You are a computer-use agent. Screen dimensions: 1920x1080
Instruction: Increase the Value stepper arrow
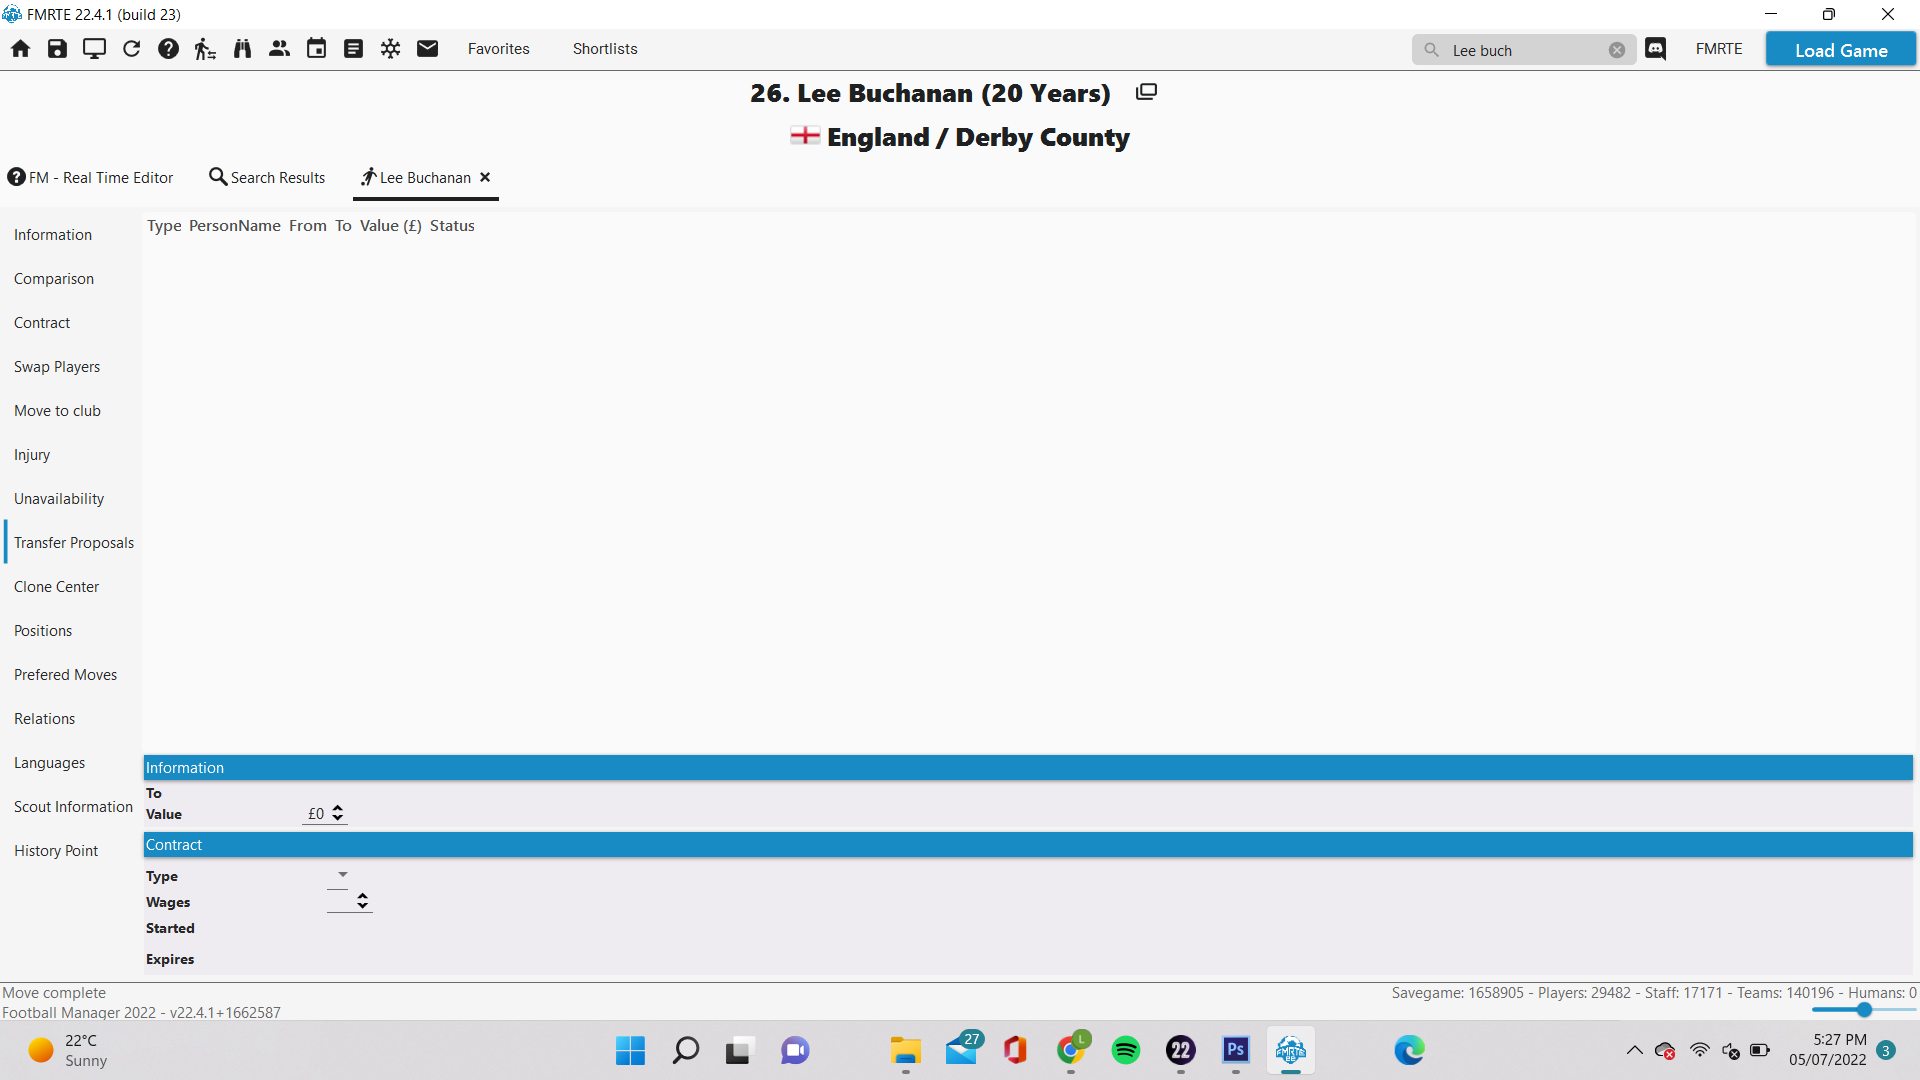coord(338,808)
